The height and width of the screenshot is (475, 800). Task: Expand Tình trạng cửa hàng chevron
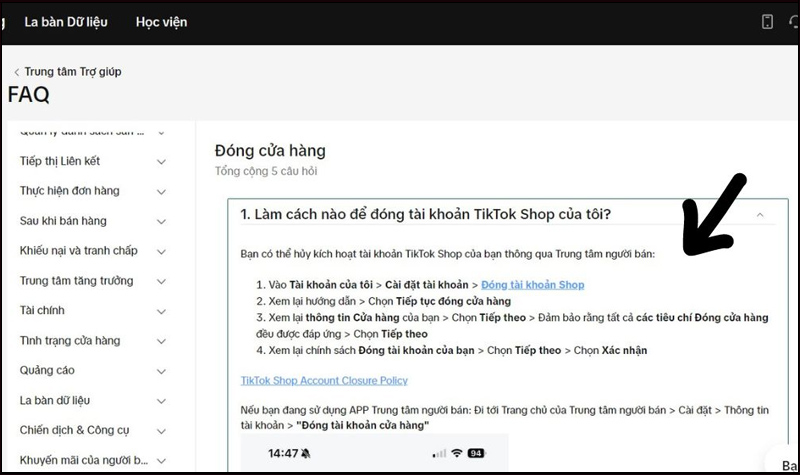pos(161,341)
